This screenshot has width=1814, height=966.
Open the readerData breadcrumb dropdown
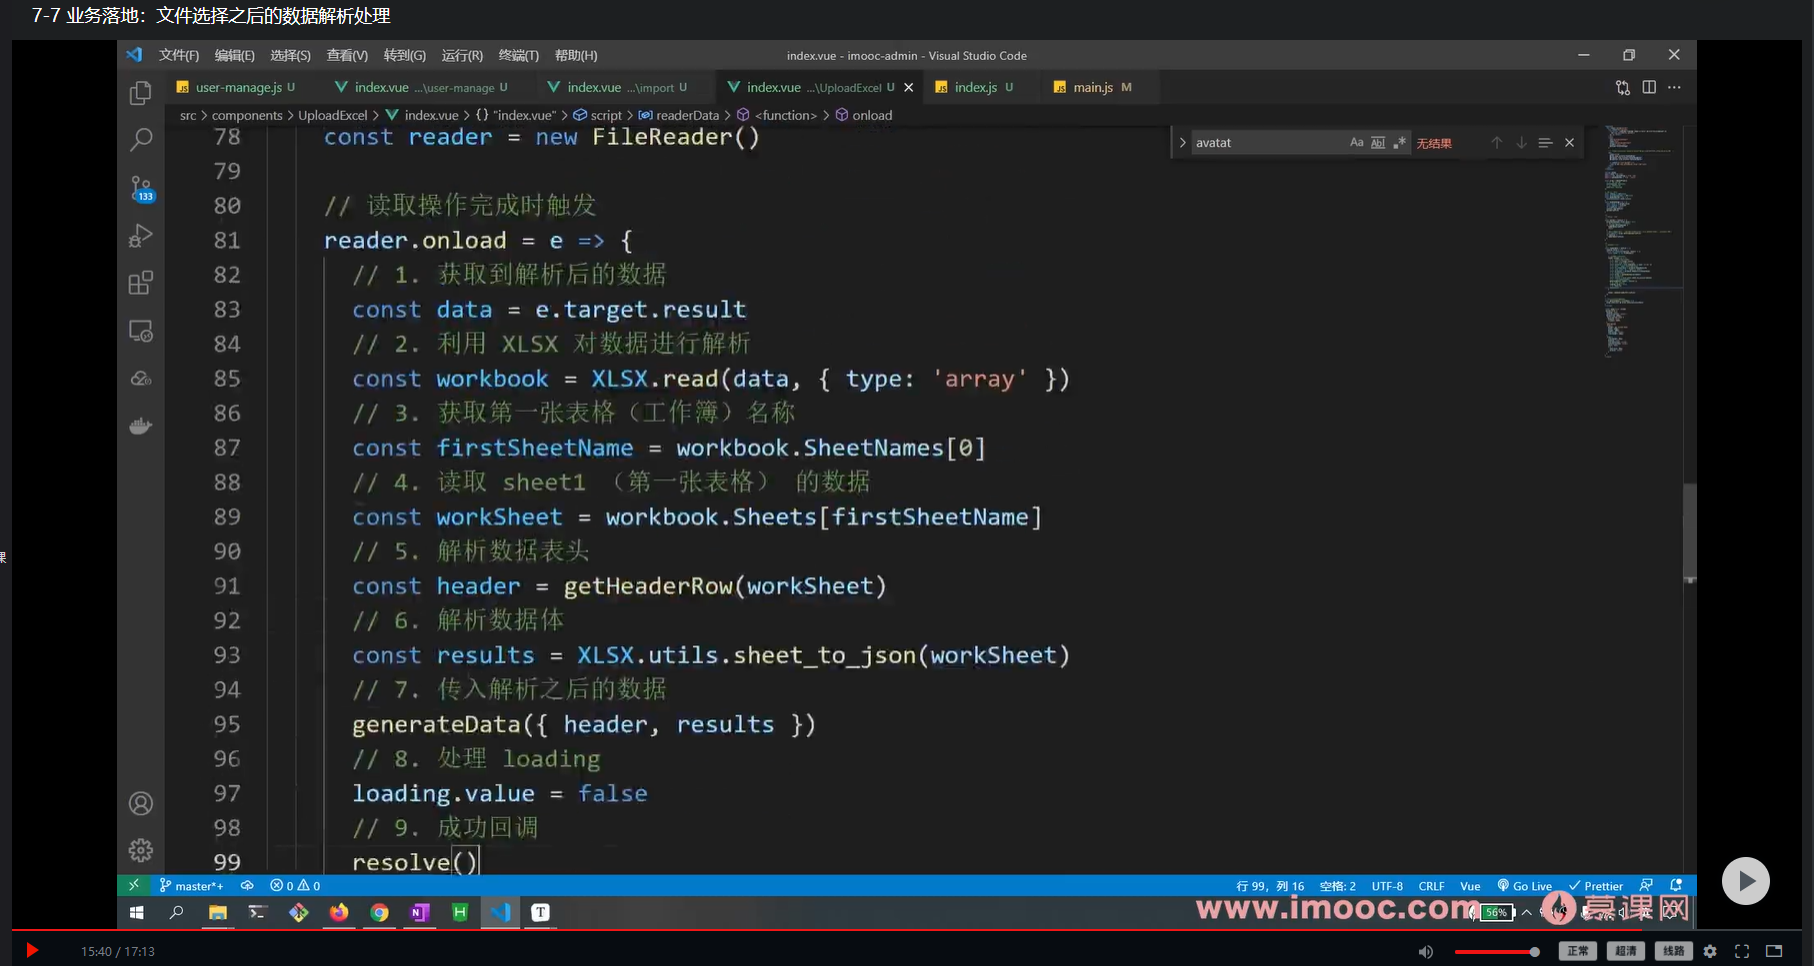click(679, 115)
